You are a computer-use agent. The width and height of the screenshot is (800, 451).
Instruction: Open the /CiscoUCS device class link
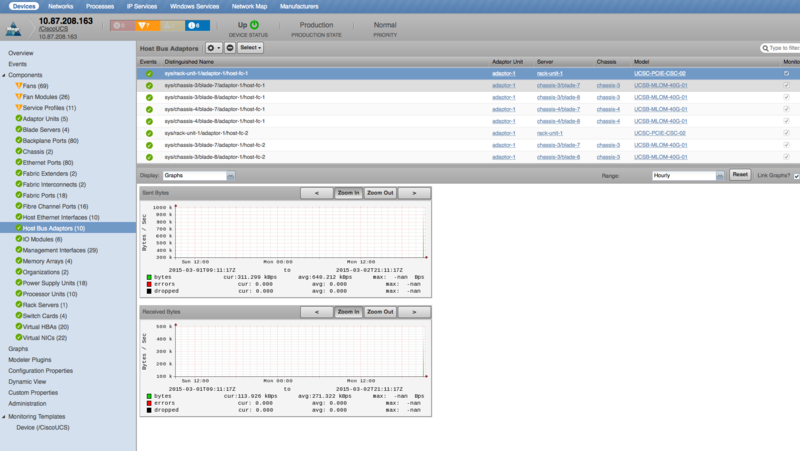[54, 29]
